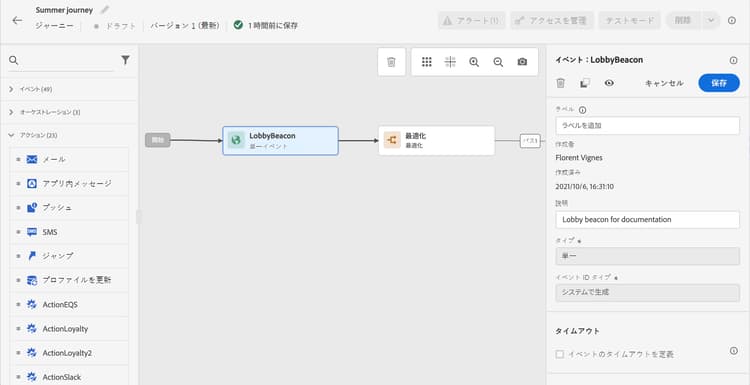Click the search magnifier in the palette
The height and width of the screenshot is (385, 750).
point(13,60)
